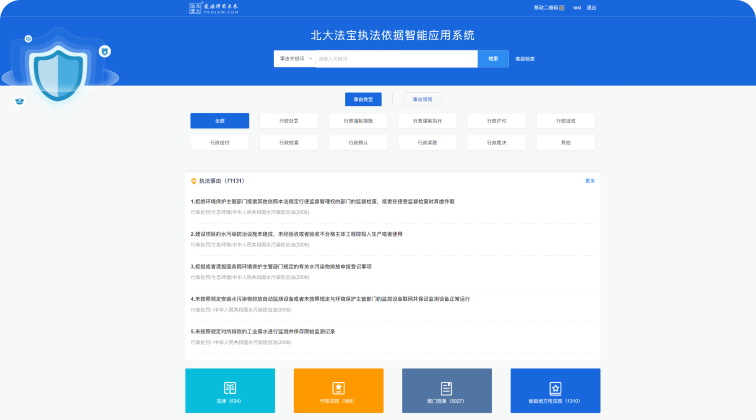Viewport: 756px width, 420px height.
Task: Open result 4 about automatic monitoring equipment
Action: (330, 299)
